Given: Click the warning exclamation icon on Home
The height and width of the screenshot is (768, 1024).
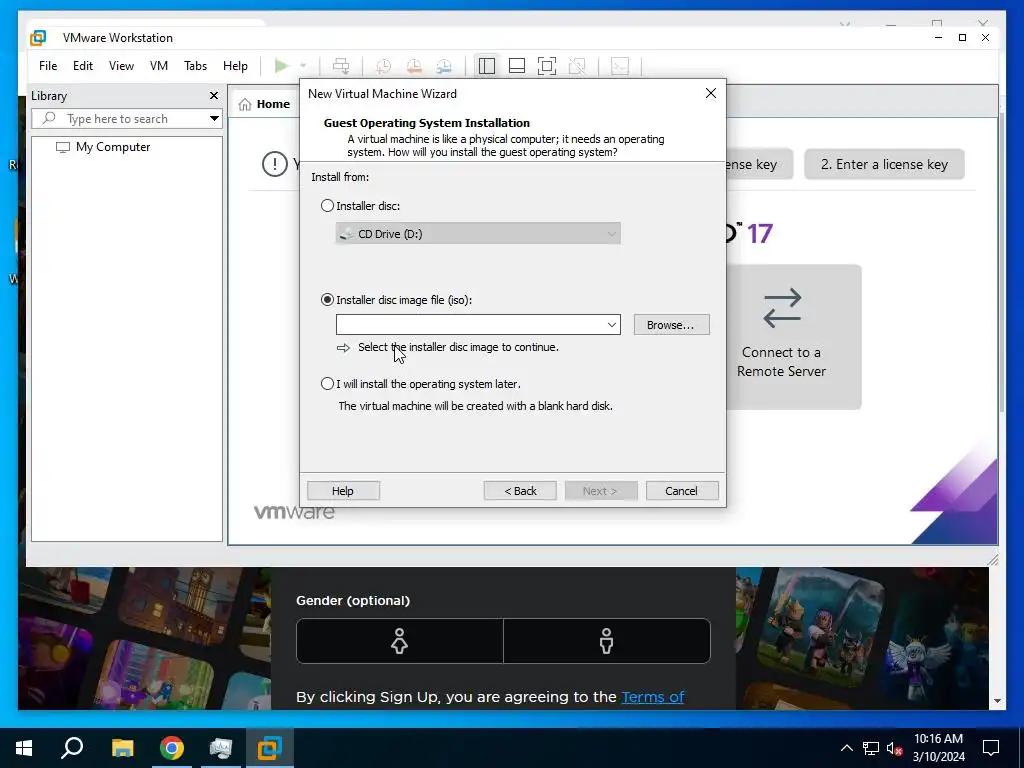Looking at the screenshot, I should pyautogui.click(x=275, y=164).
